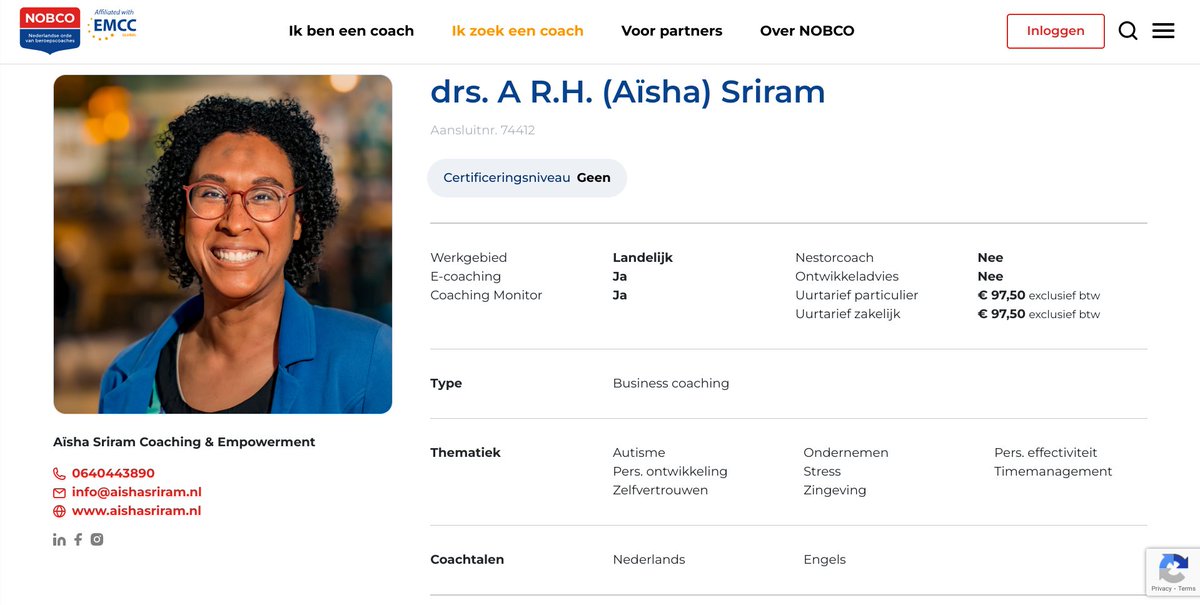This screenshot has width=1200, height=605.
Task: Click the 'Timemanagement' theme
Action: pos(1053,472)
